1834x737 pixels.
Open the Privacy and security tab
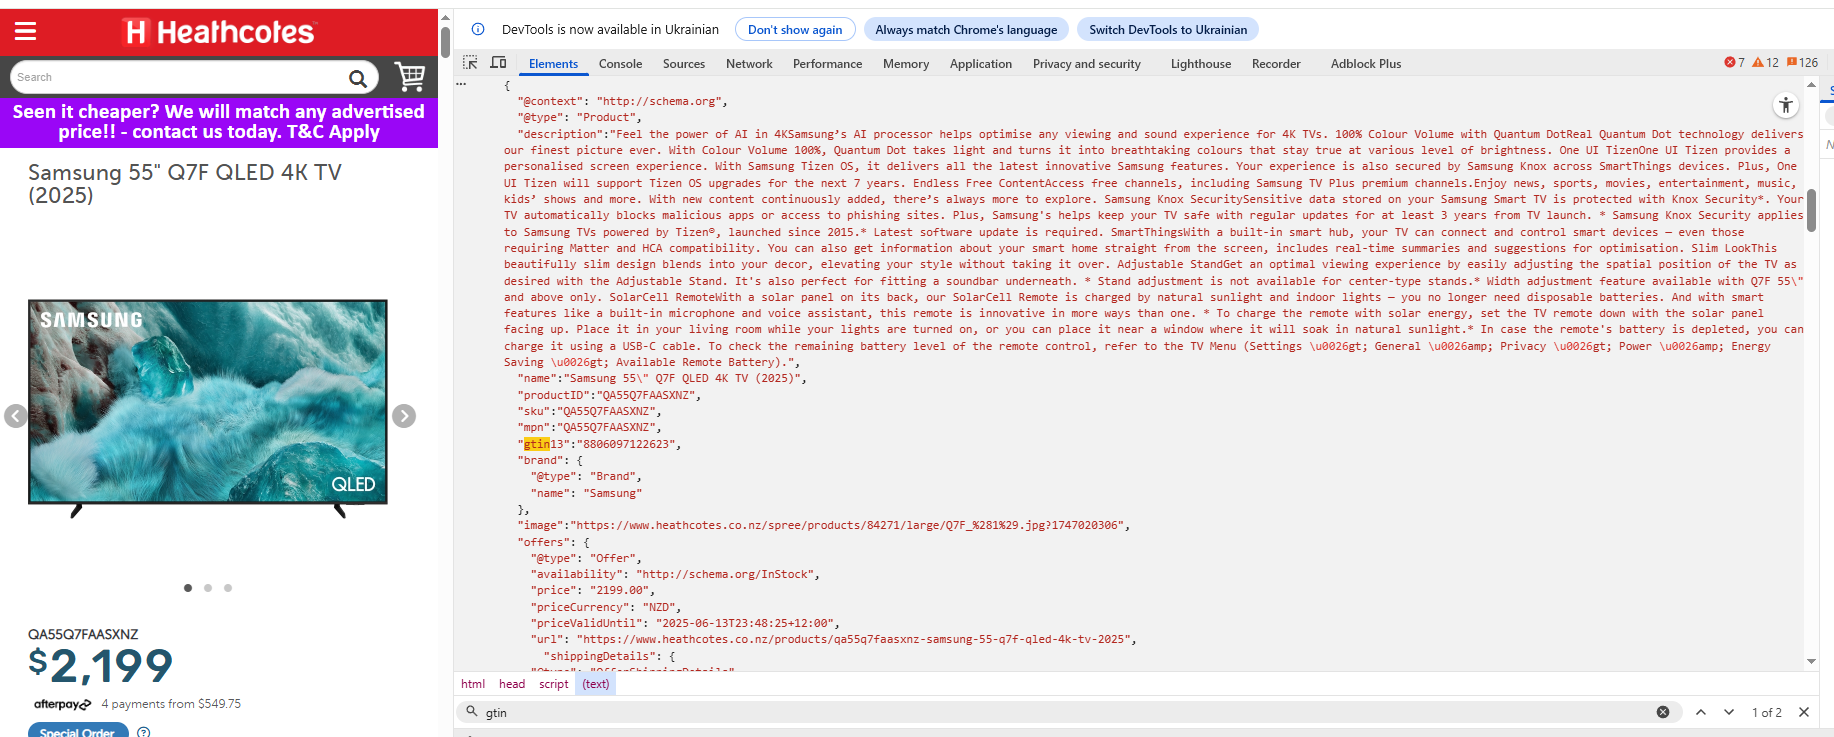pyautogui.click(x=1087, y=64)
